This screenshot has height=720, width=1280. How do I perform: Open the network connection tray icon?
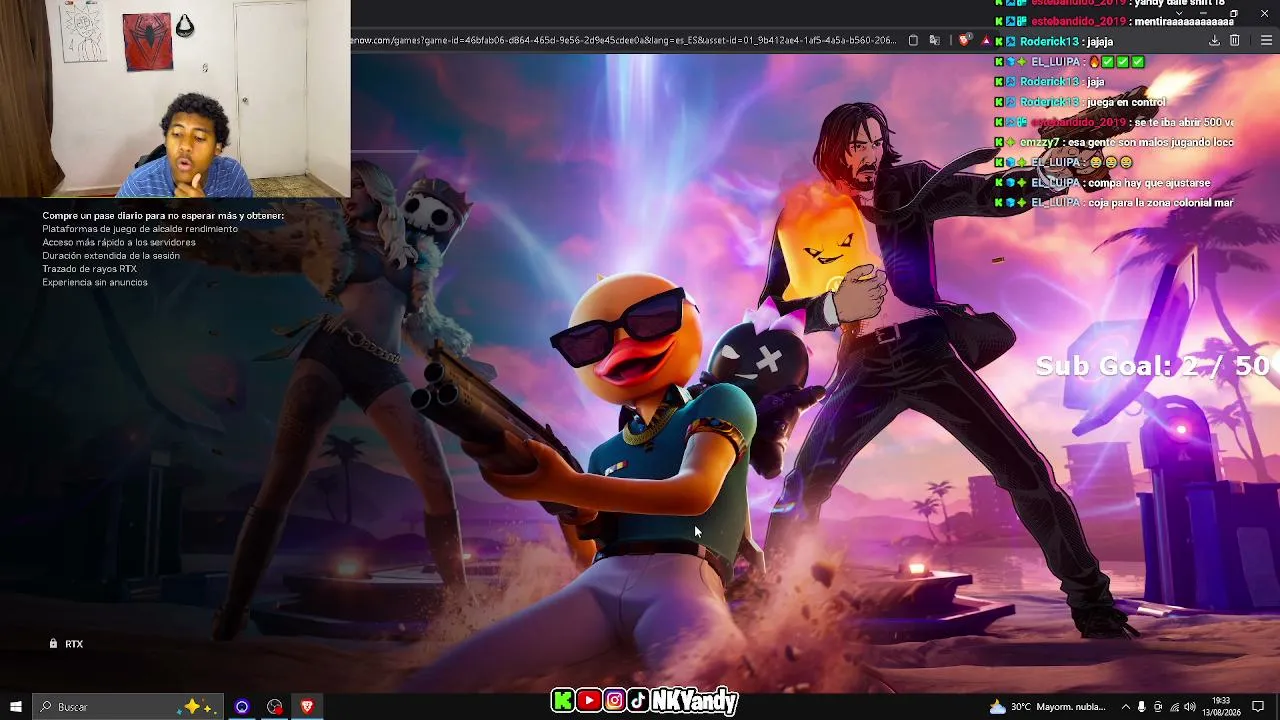[x=1174, y=707]
